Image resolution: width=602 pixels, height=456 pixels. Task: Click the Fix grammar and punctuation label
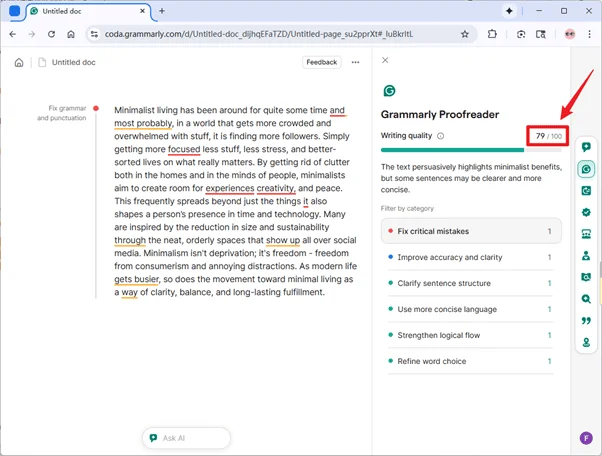[62, 113]
